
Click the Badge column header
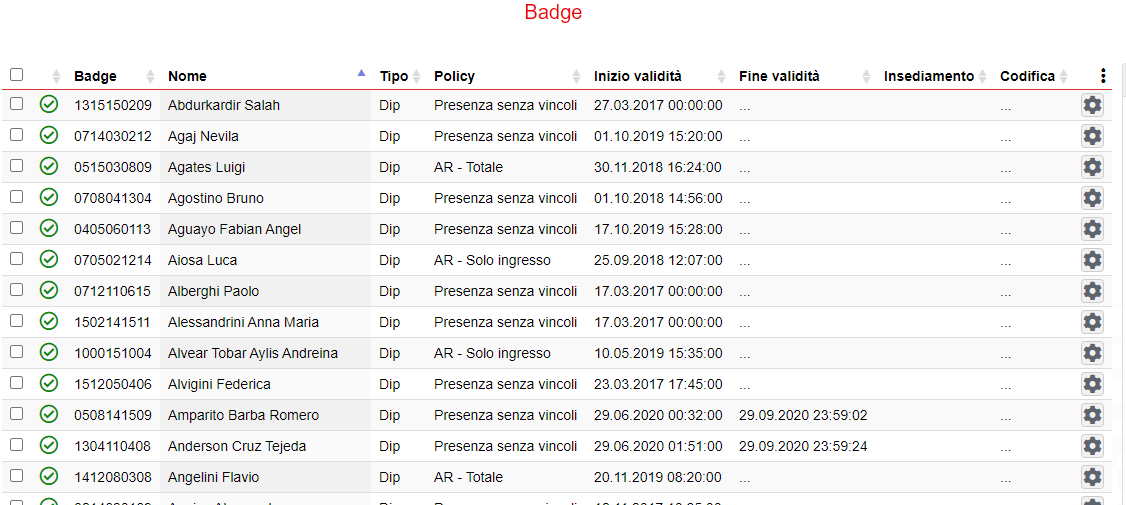[95, 76]
